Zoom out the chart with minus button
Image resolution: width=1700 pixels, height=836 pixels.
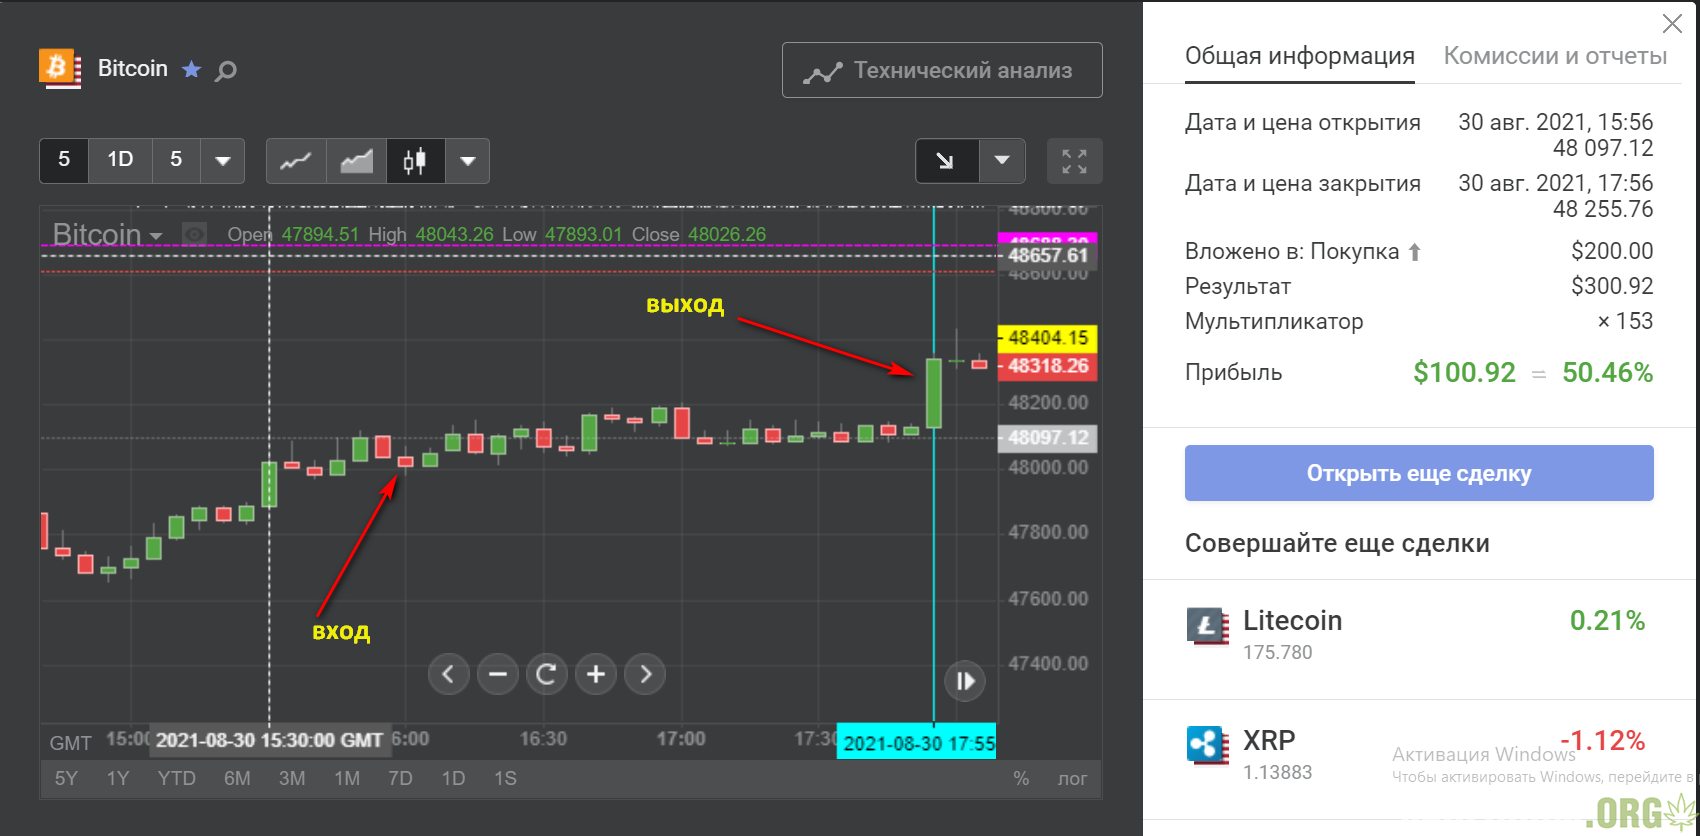click(x=497, y=675)
